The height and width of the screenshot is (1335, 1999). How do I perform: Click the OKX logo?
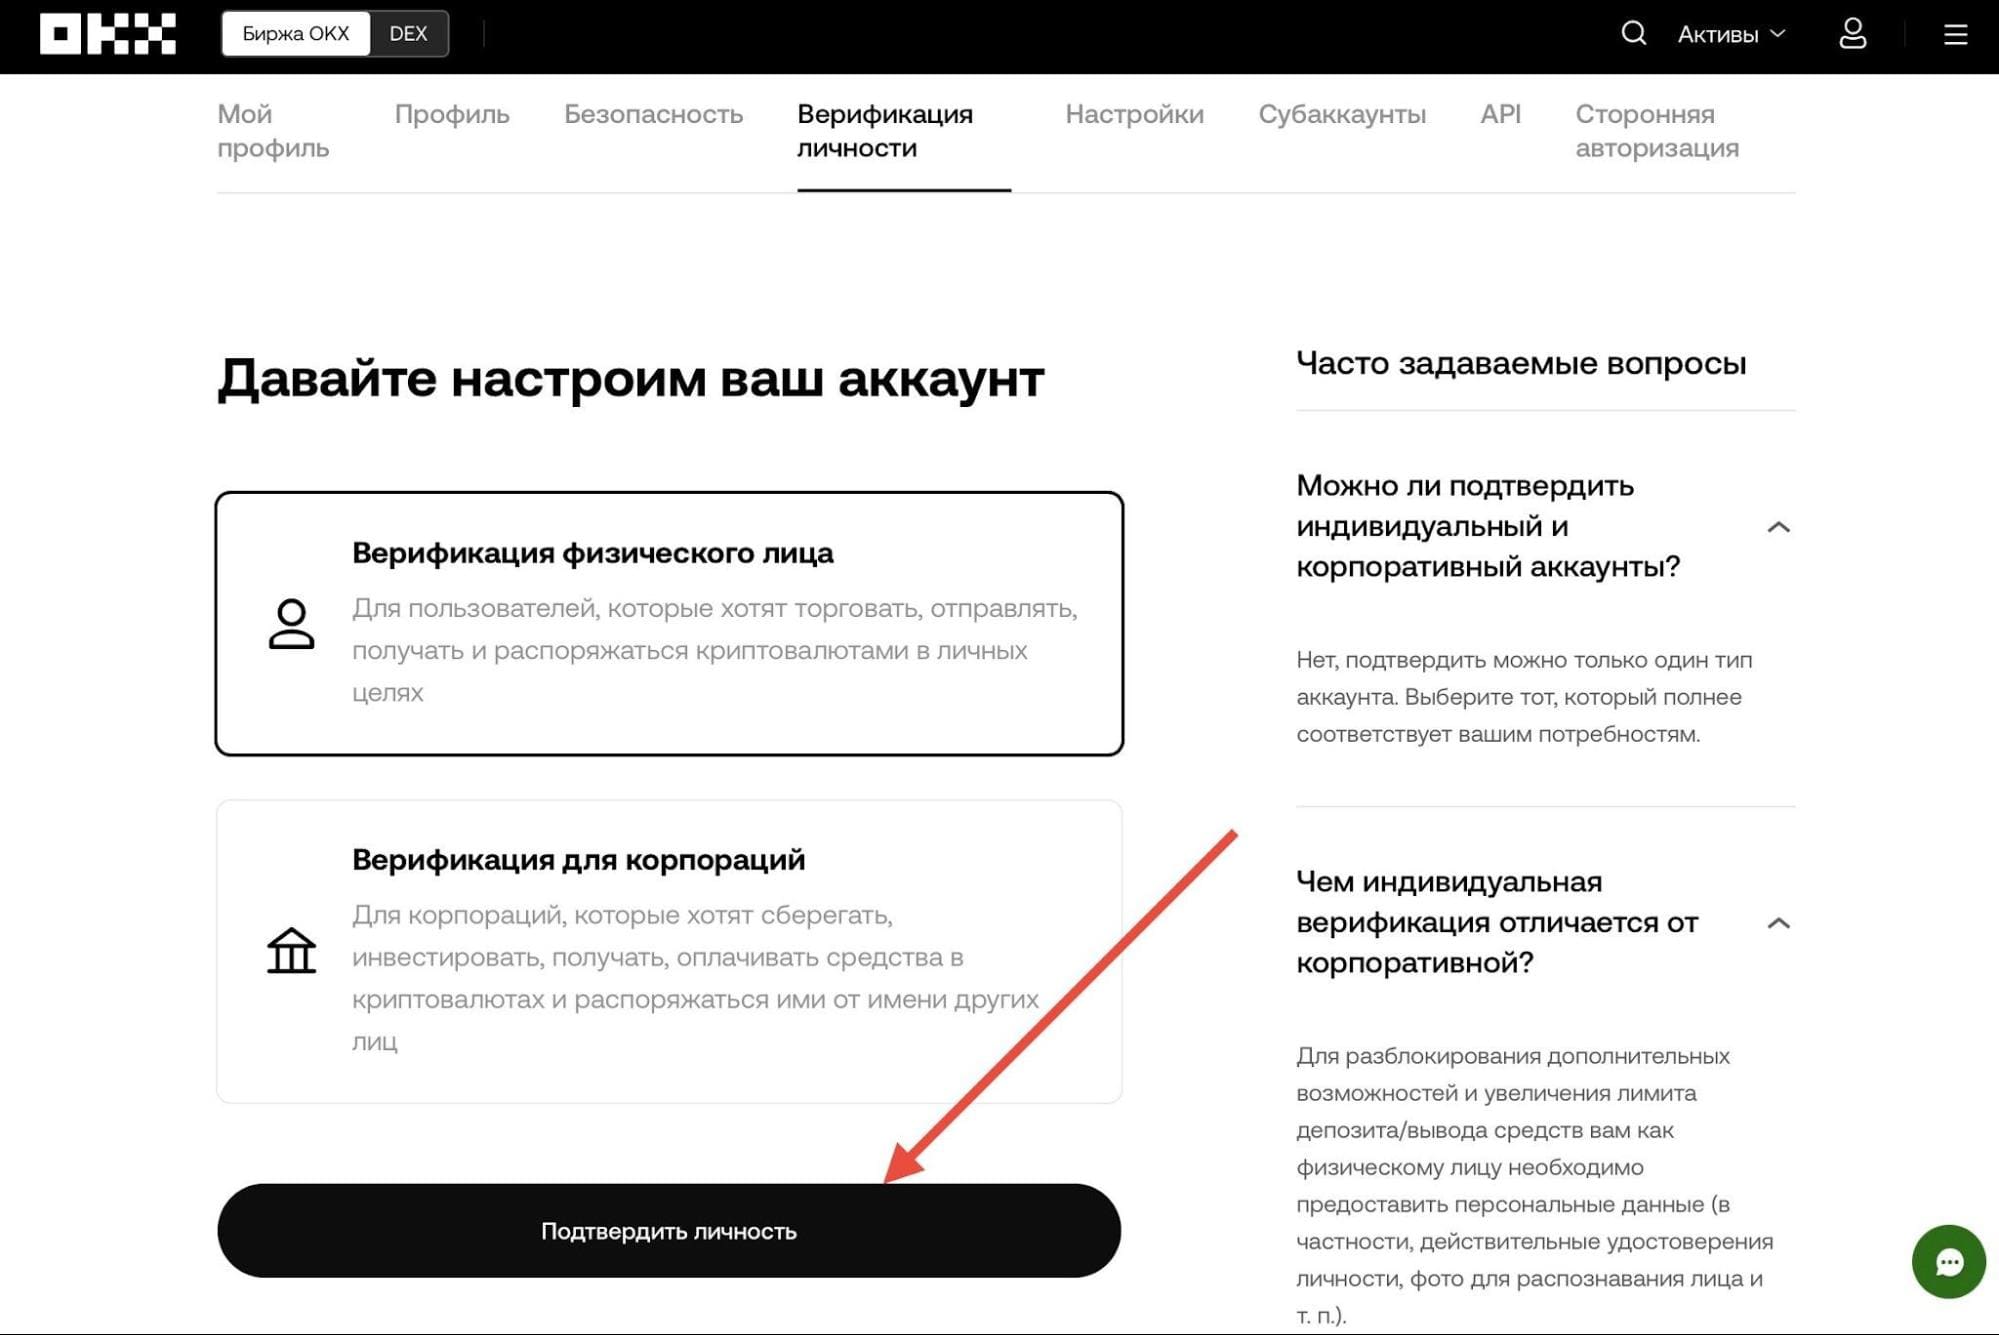click(x=107, y=34)
